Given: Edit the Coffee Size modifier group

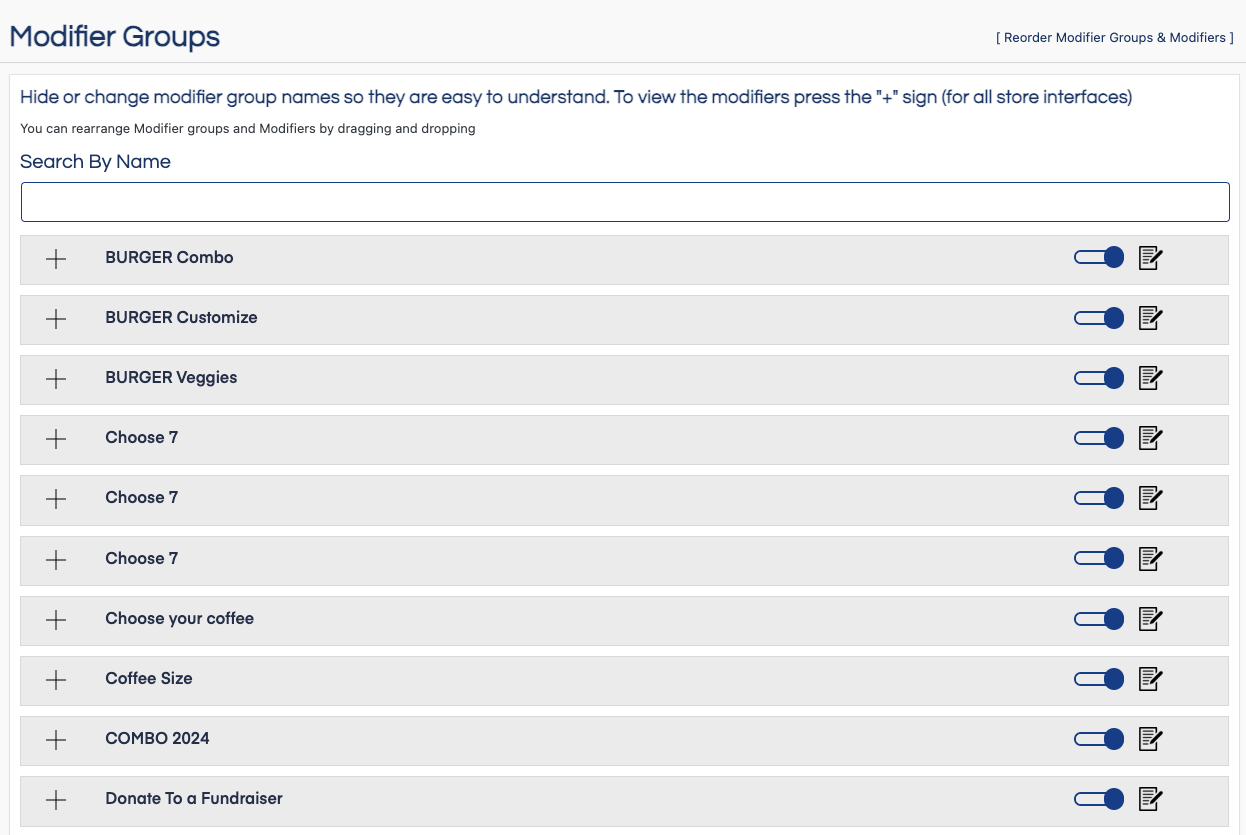Looking at the screenshot, I should pos(1150,679).
